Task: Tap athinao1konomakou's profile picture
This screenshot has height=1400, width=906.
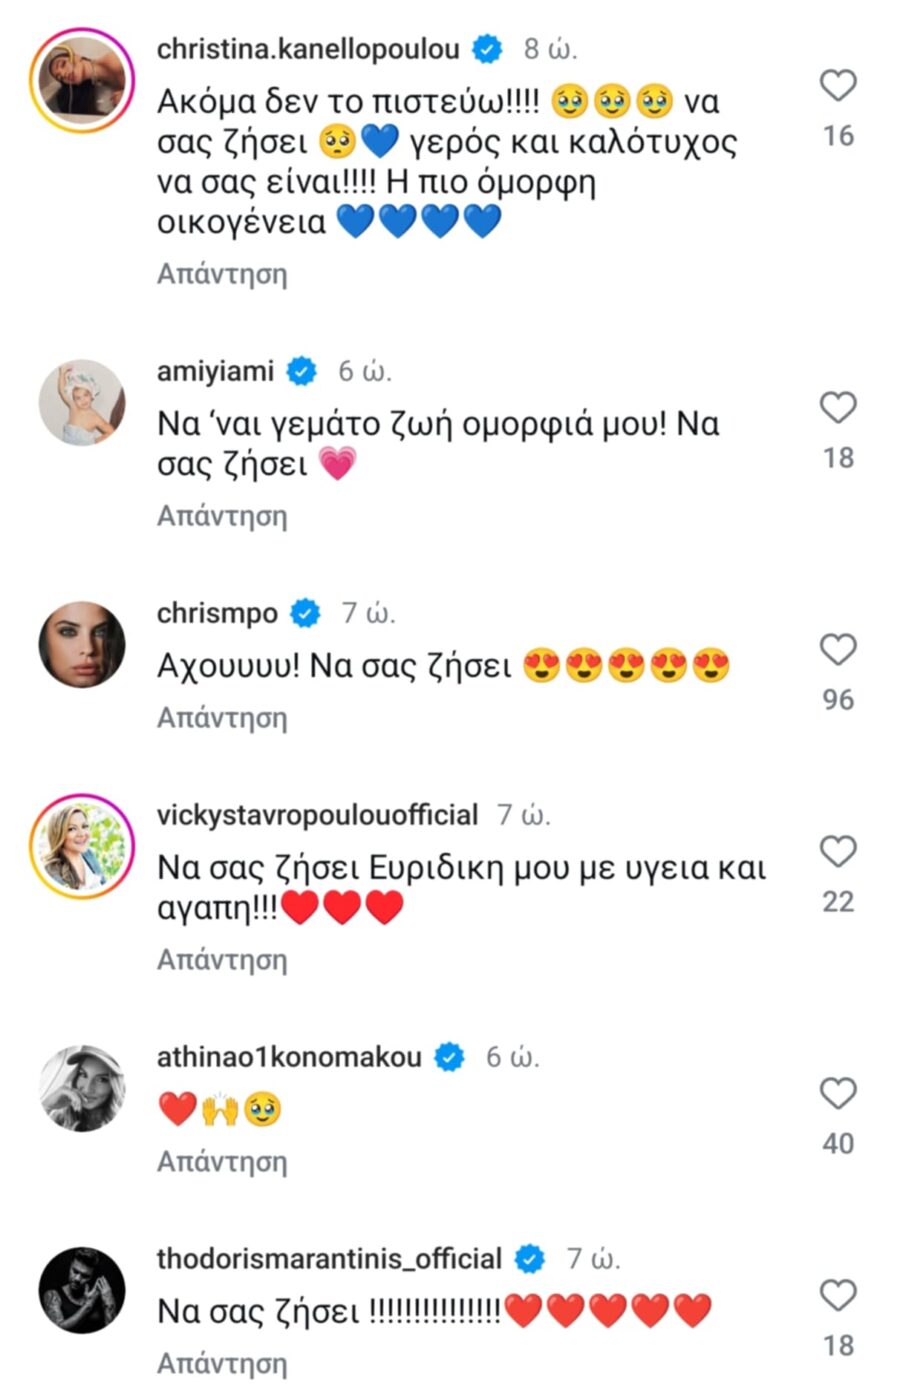Action: [82, 1088]
